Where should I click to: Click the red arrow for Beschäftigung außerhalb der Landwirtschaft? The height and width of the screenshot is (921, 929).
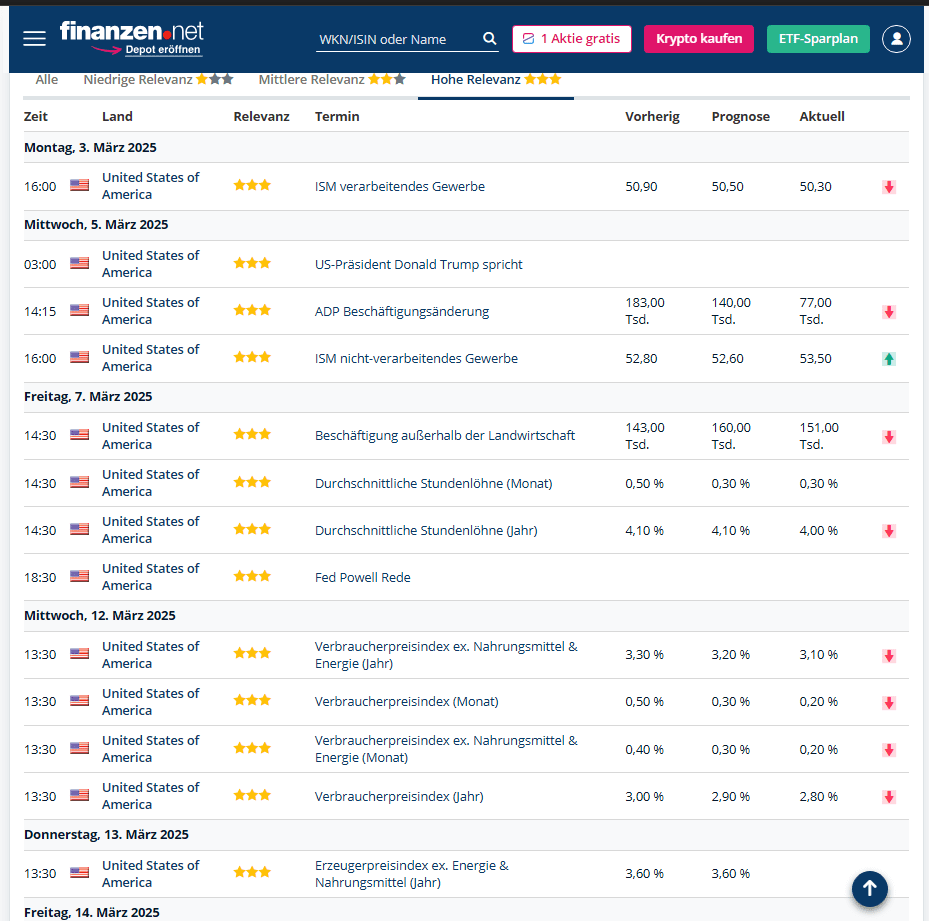(889, 437)
